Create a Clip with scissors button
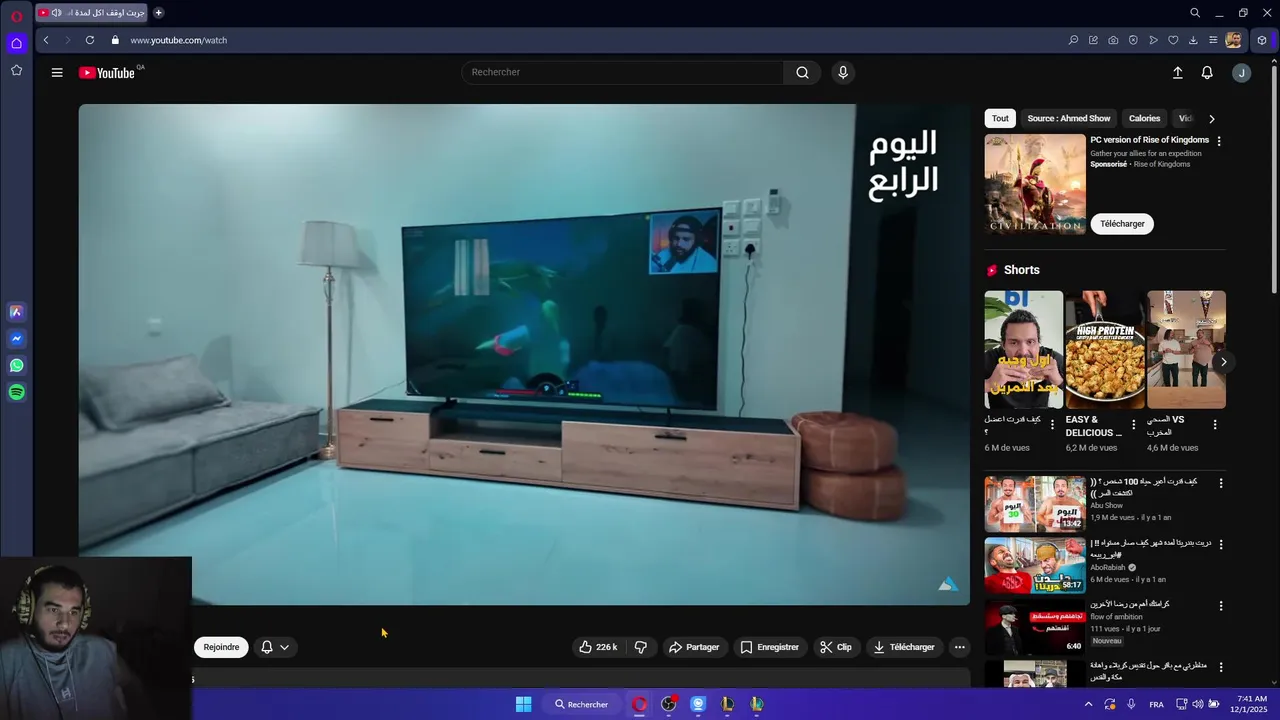 coord(836,647)
